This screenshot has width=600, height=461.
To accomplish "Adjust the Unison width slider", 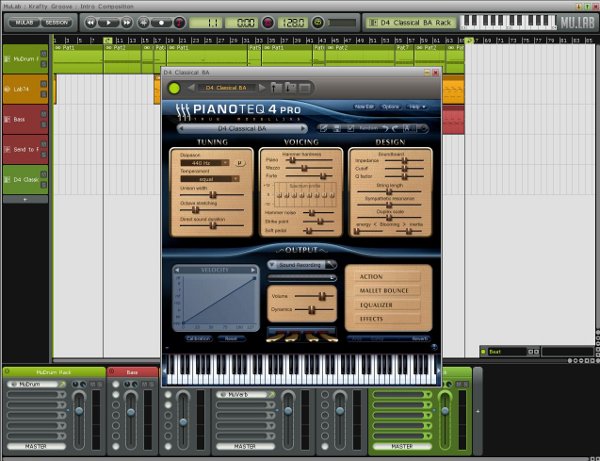I will [212, 195].
